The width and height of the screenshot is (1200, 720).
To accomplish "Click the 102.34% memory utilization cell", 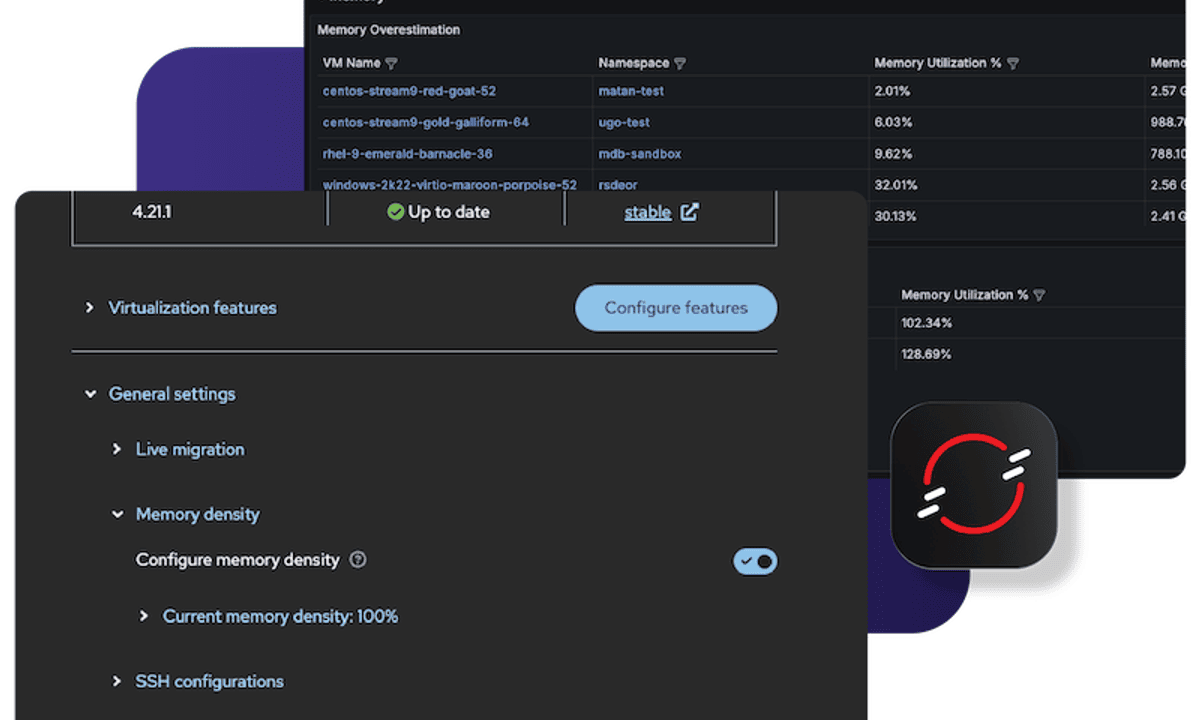I will 926,323.
